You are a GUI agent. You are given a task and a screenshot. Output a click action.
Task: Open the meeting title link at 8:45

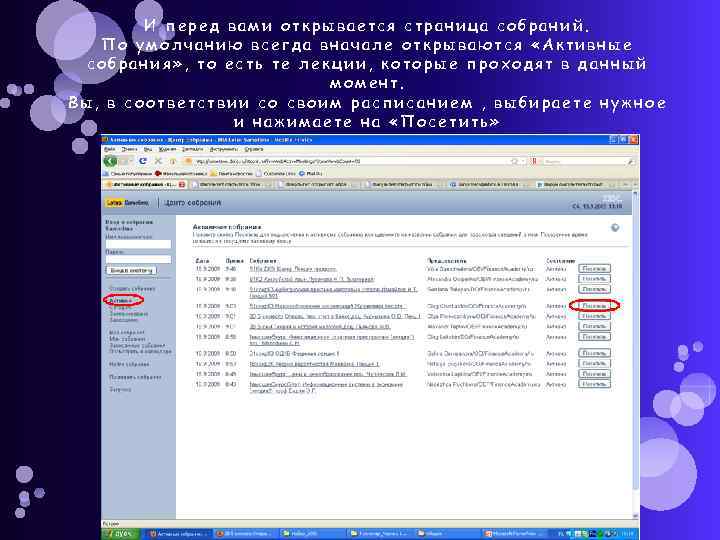tap(328, 374)
